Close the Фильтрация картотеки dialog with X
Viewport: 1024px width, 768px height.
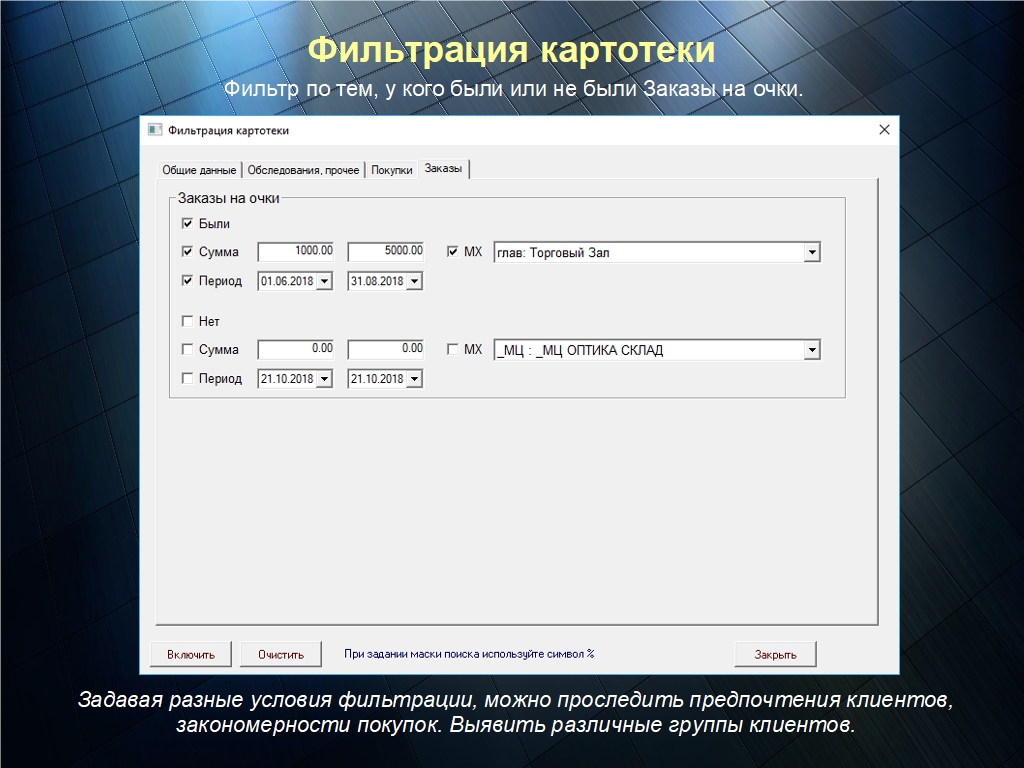tap(884, 130)
